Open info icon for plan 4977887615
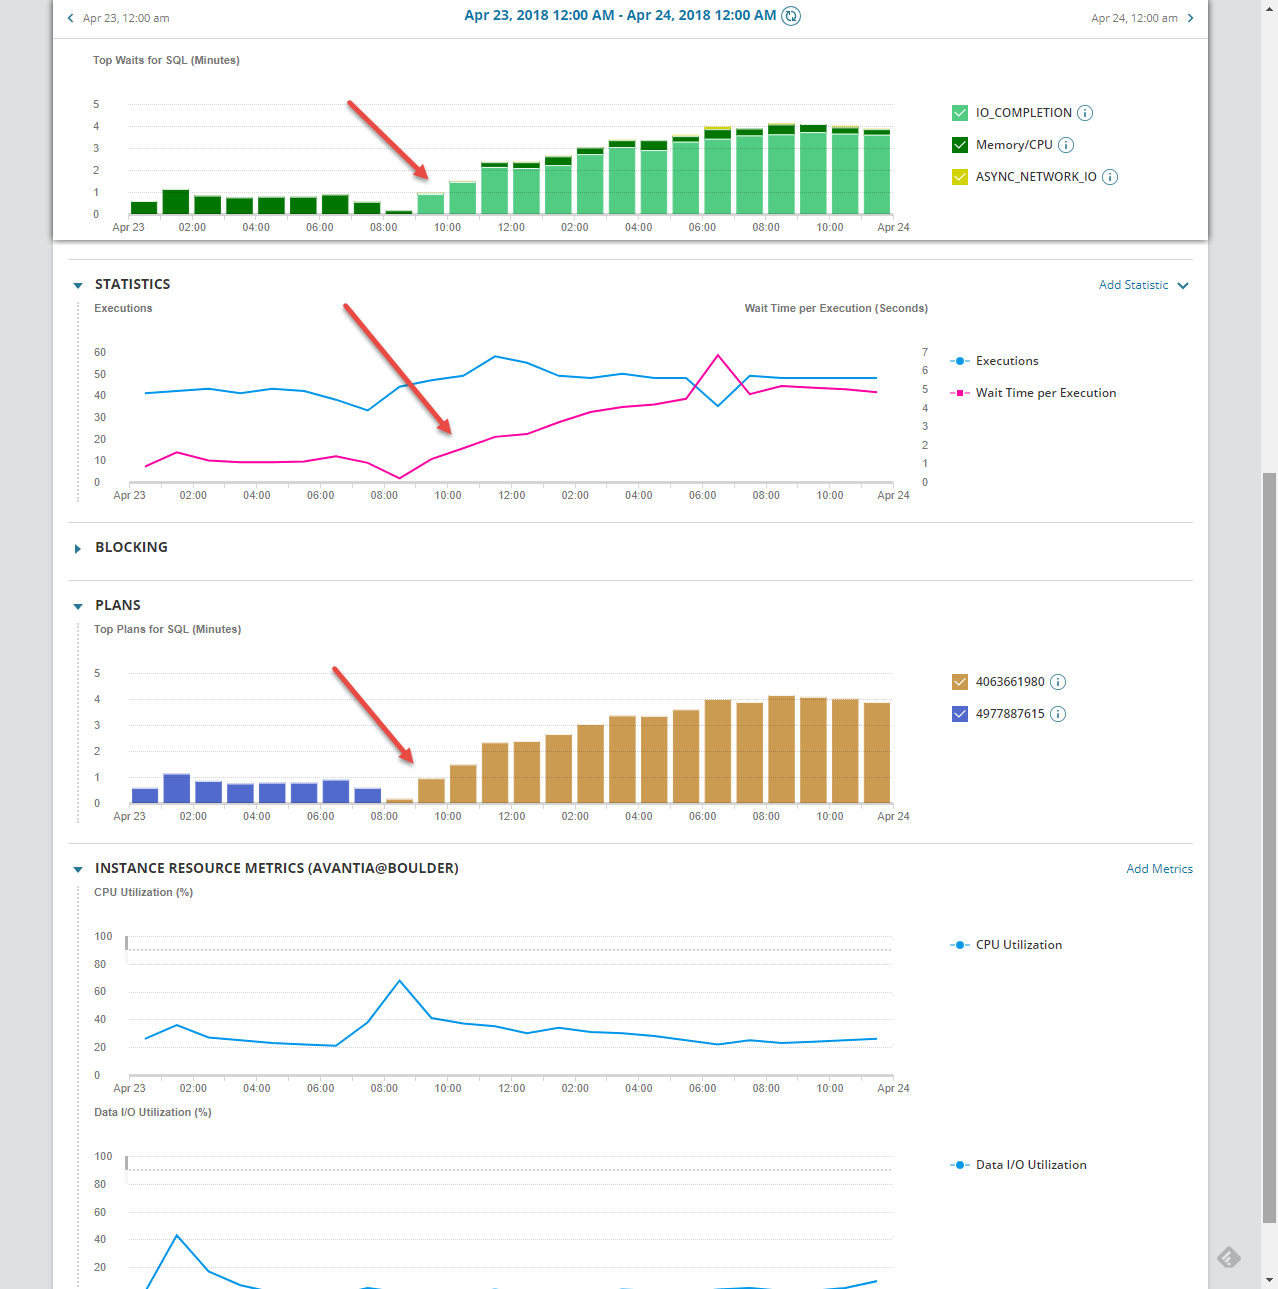The width and height of the screenshot is (1278, 1289). coord(1058,714)
